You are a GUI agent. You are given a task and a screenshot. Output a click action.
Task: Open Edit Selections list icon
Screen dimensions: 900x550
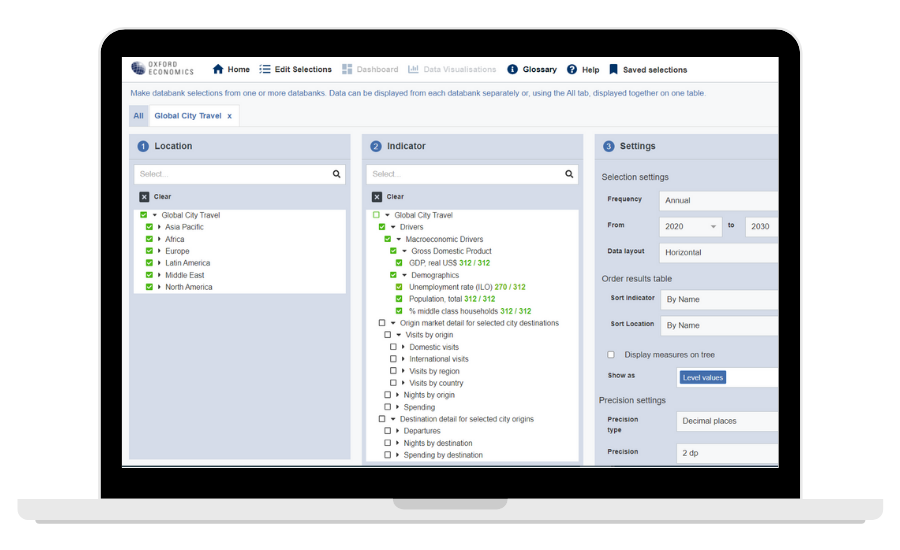click(265, 70)
